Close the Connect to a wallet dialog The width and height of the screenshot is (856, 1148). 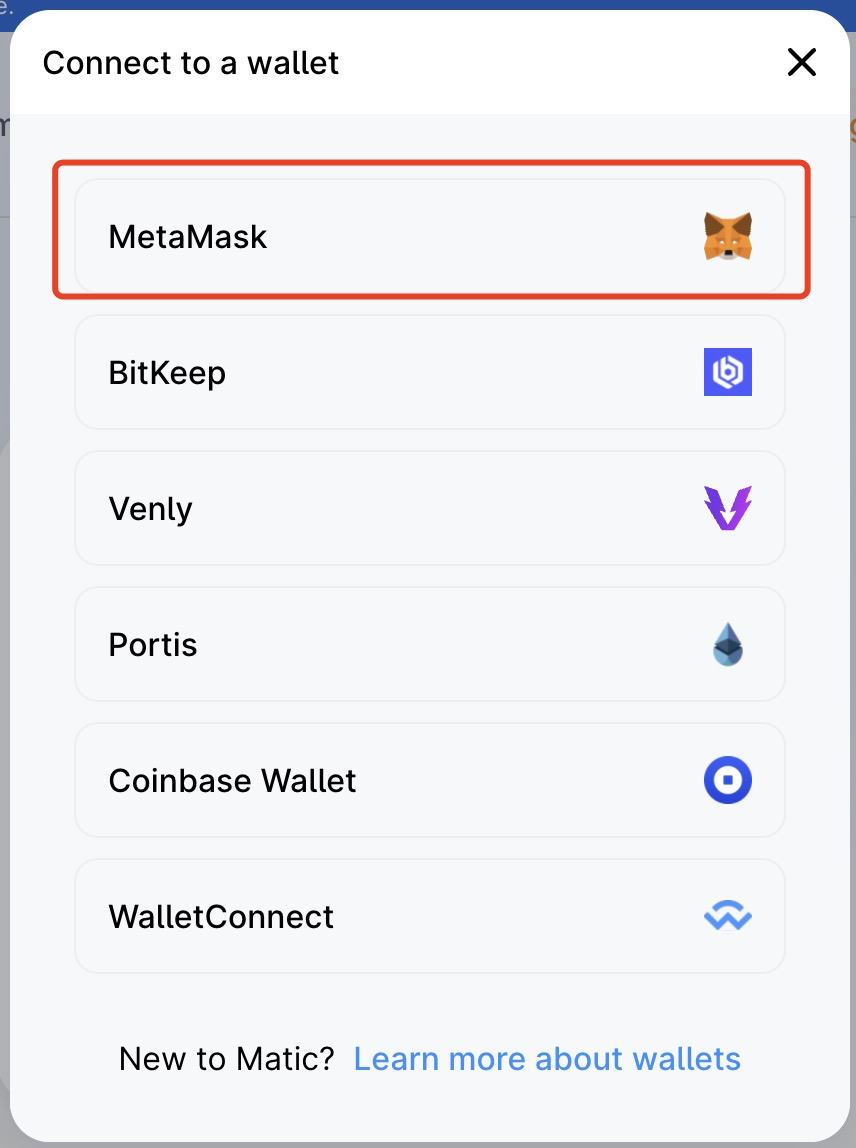pyautogui.click(x=802, y=62)
